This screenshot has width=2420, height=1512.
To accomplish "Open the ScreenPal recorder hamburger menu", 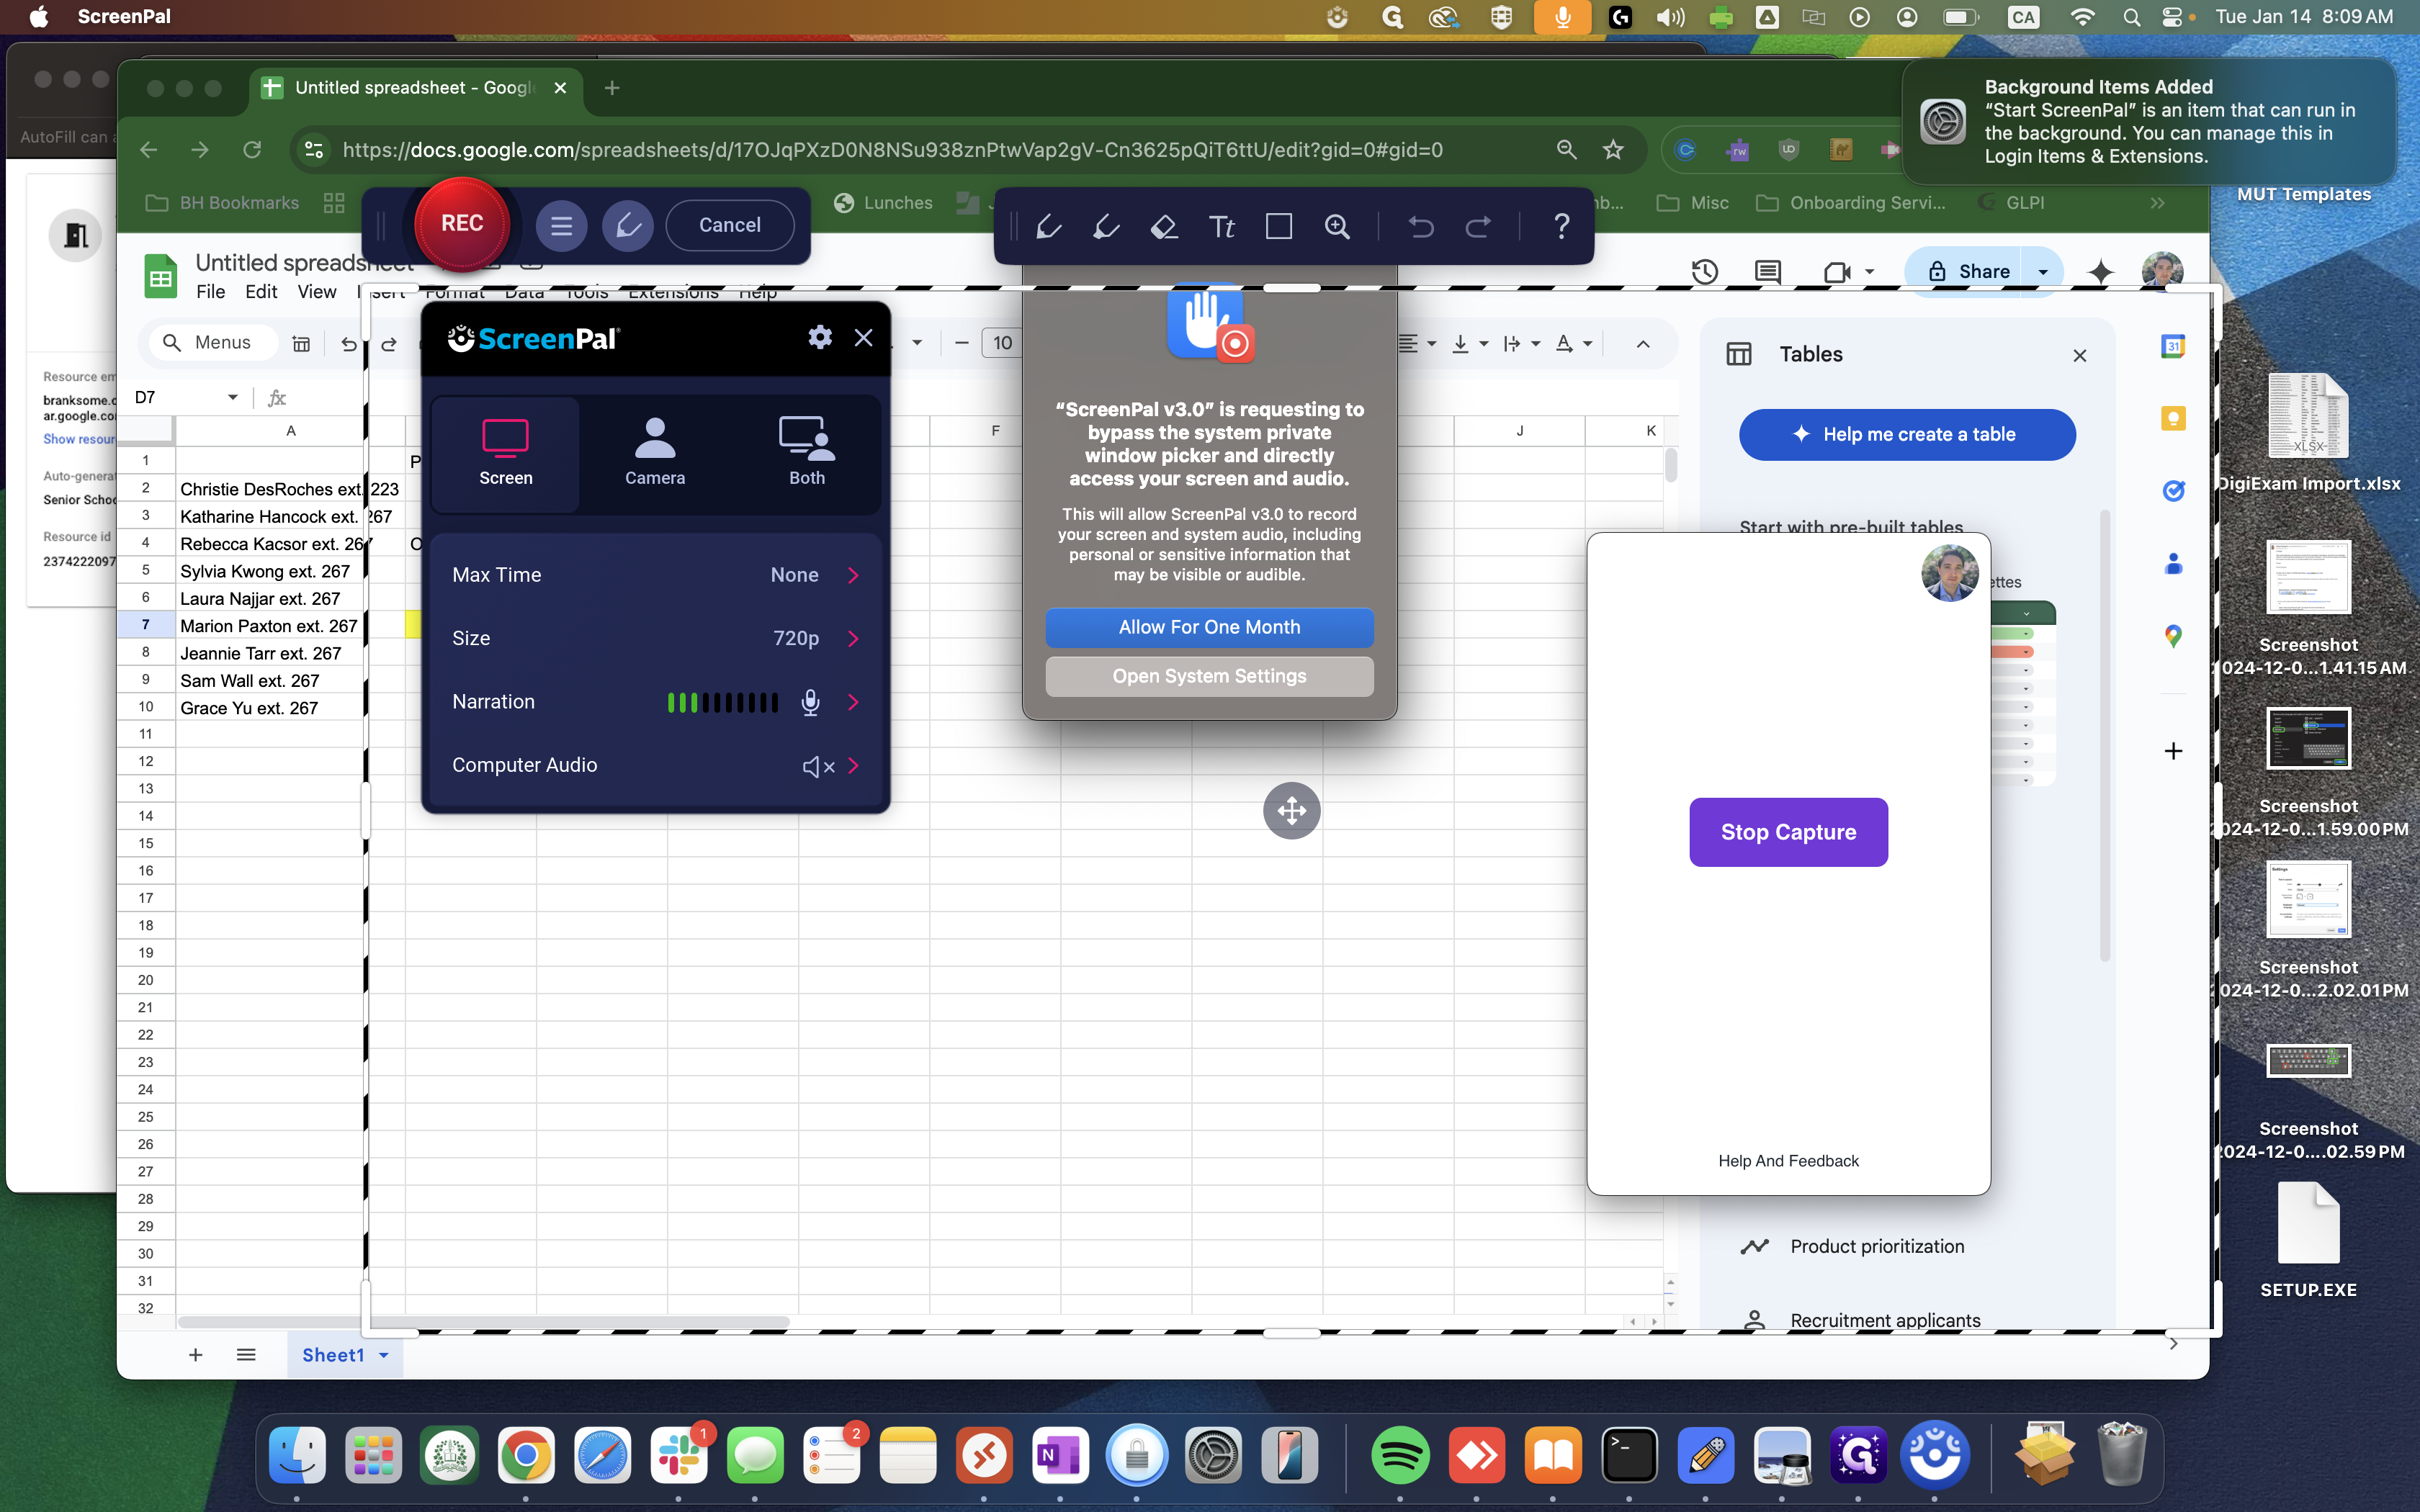I will (561, 226).
